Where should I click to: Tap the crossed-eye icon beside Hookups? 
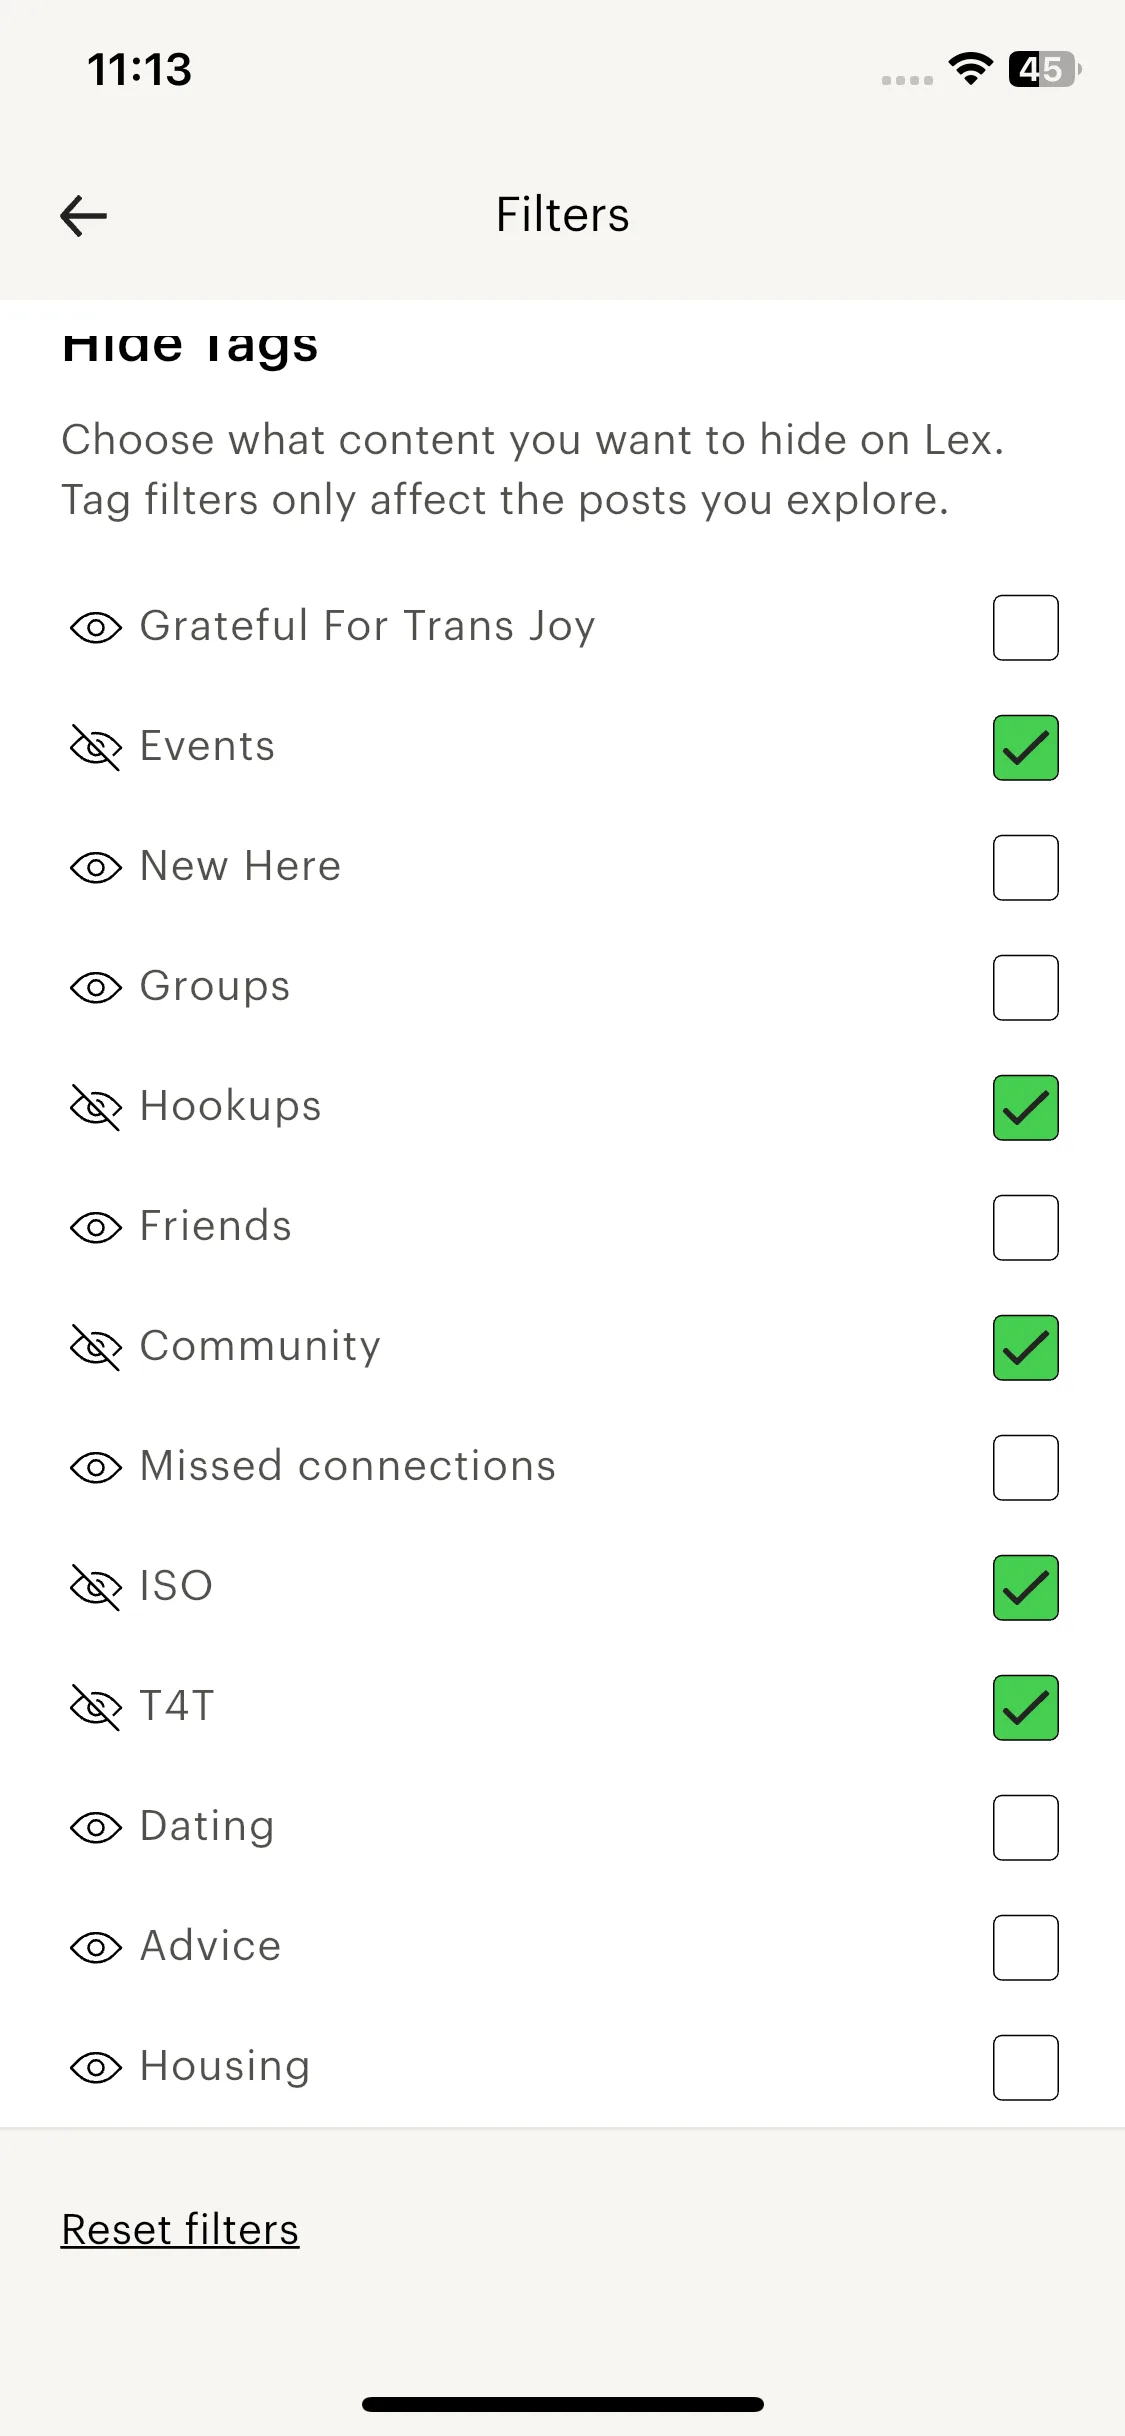96,1108
